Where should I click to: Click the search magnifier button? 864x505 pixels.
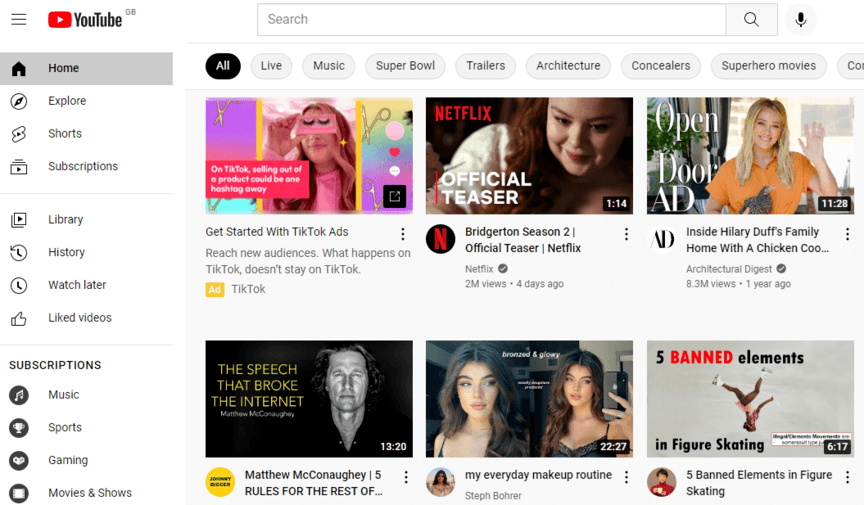[x=751, y=19]
